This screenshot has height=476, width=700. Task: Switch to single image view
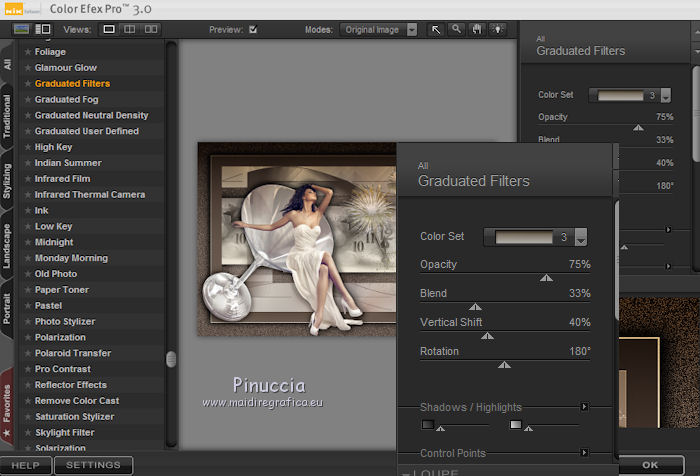click(109, 30)
